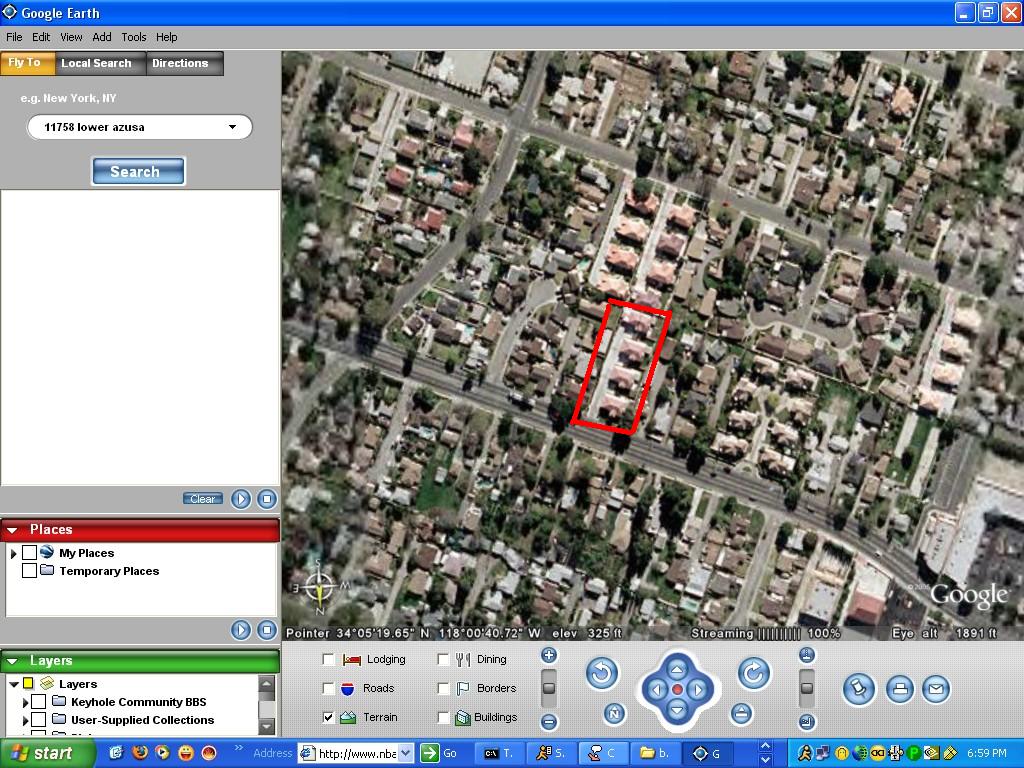The width and height of the screenshot is (1024, 768).
Task: Enable the Roads checkbox
Action: coord(329,688)
